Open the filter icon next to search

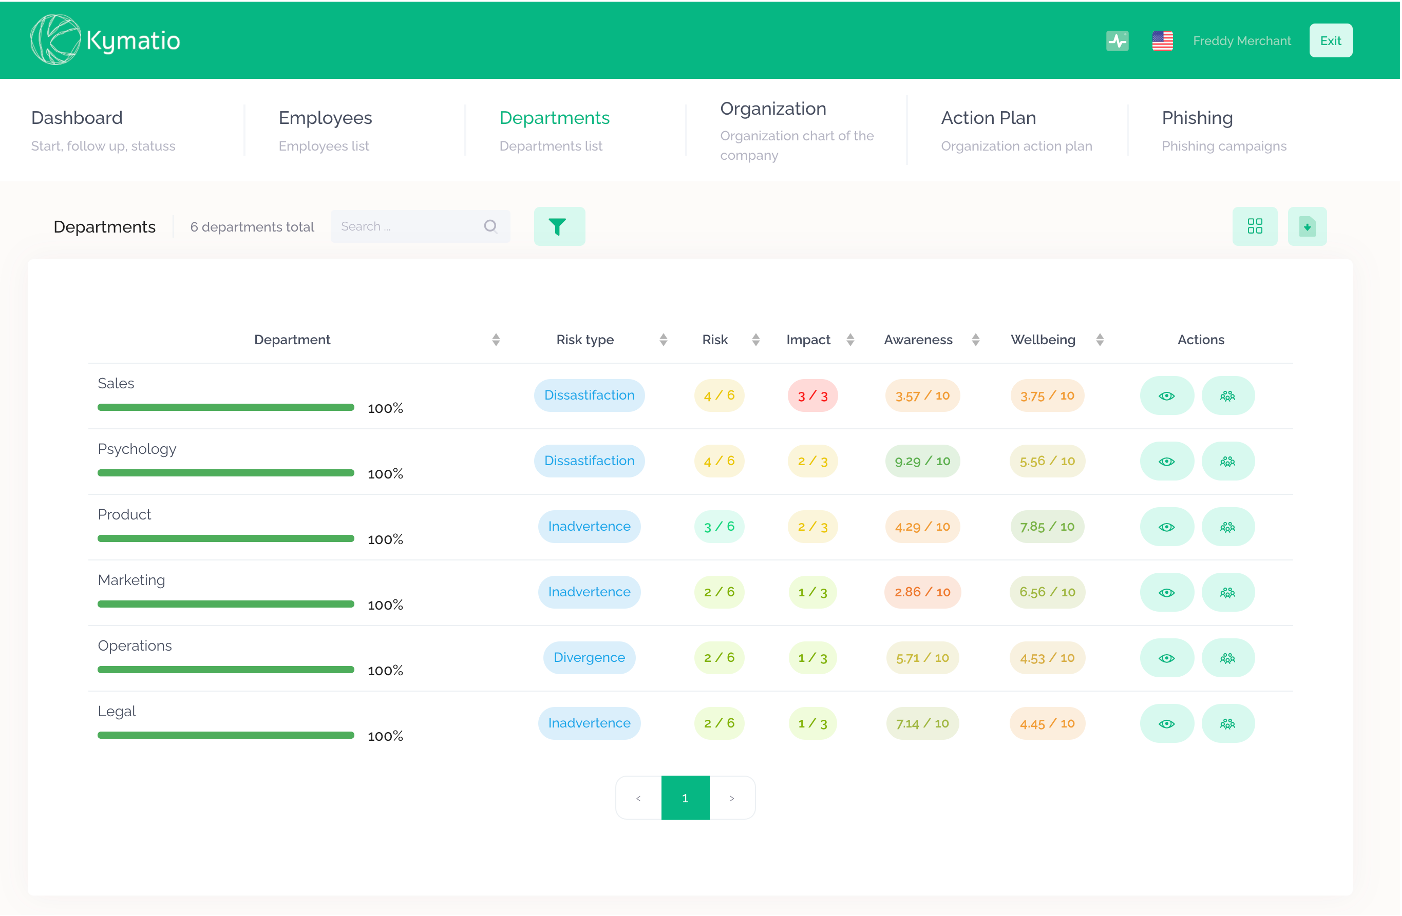[559, 226]
